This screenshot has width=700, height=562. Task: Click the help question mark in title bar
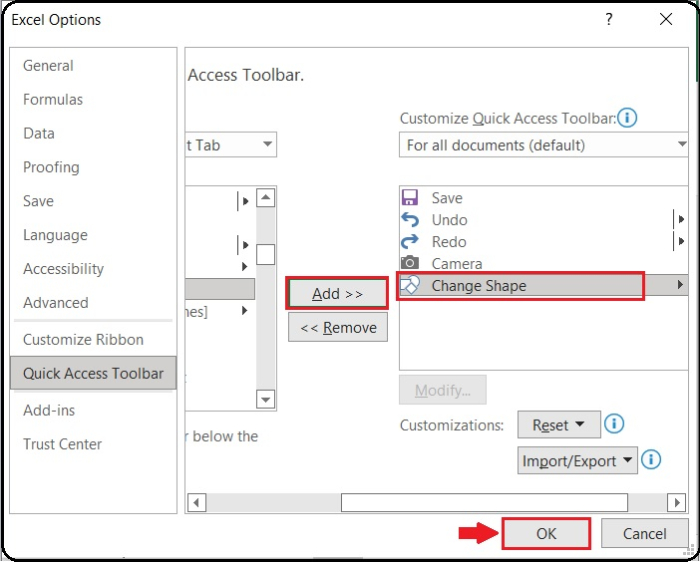coord(609,19)
